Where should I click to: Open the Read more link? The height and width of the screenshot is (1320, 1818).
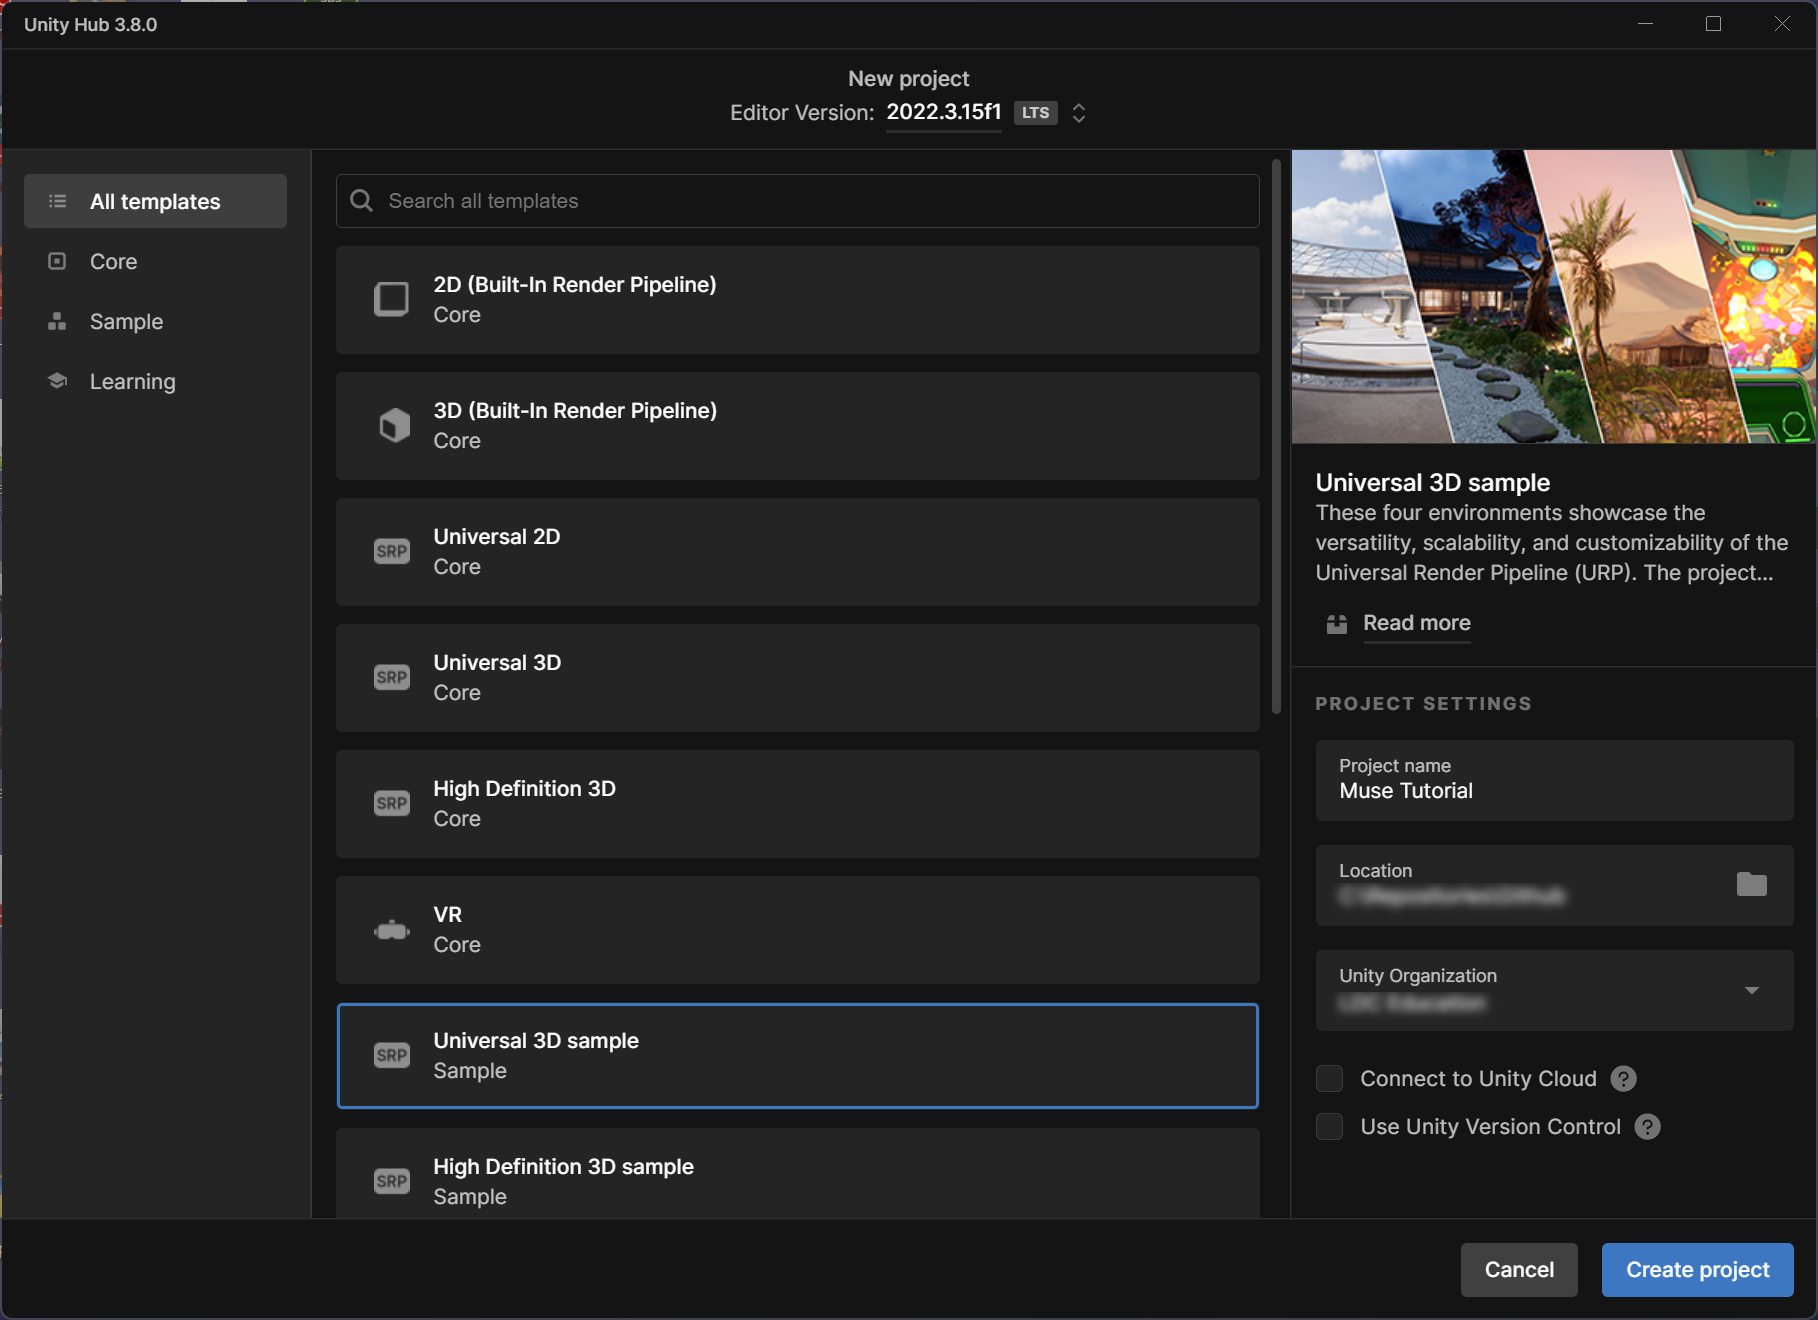coord(1416,623)
